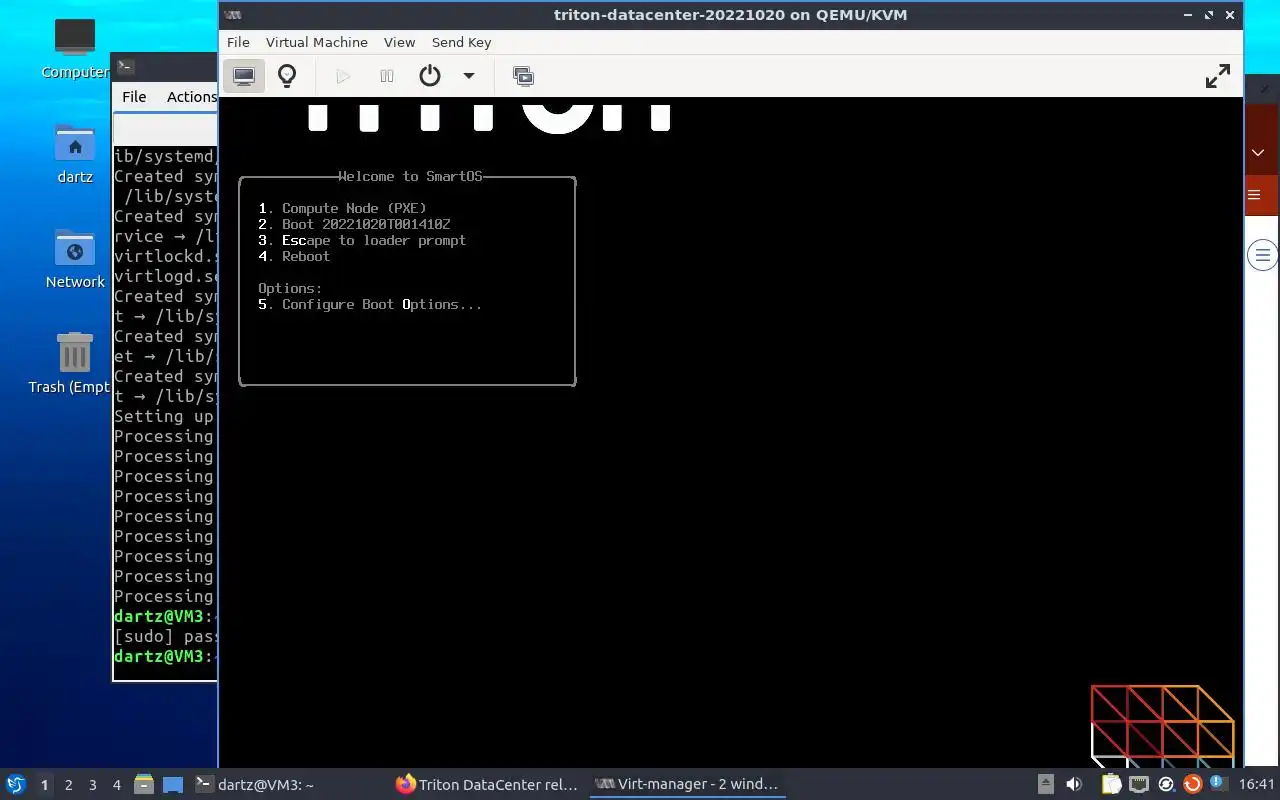Open the manage snapshots icon
Screen dimensions: 1280x800
[x=523, y=76]
